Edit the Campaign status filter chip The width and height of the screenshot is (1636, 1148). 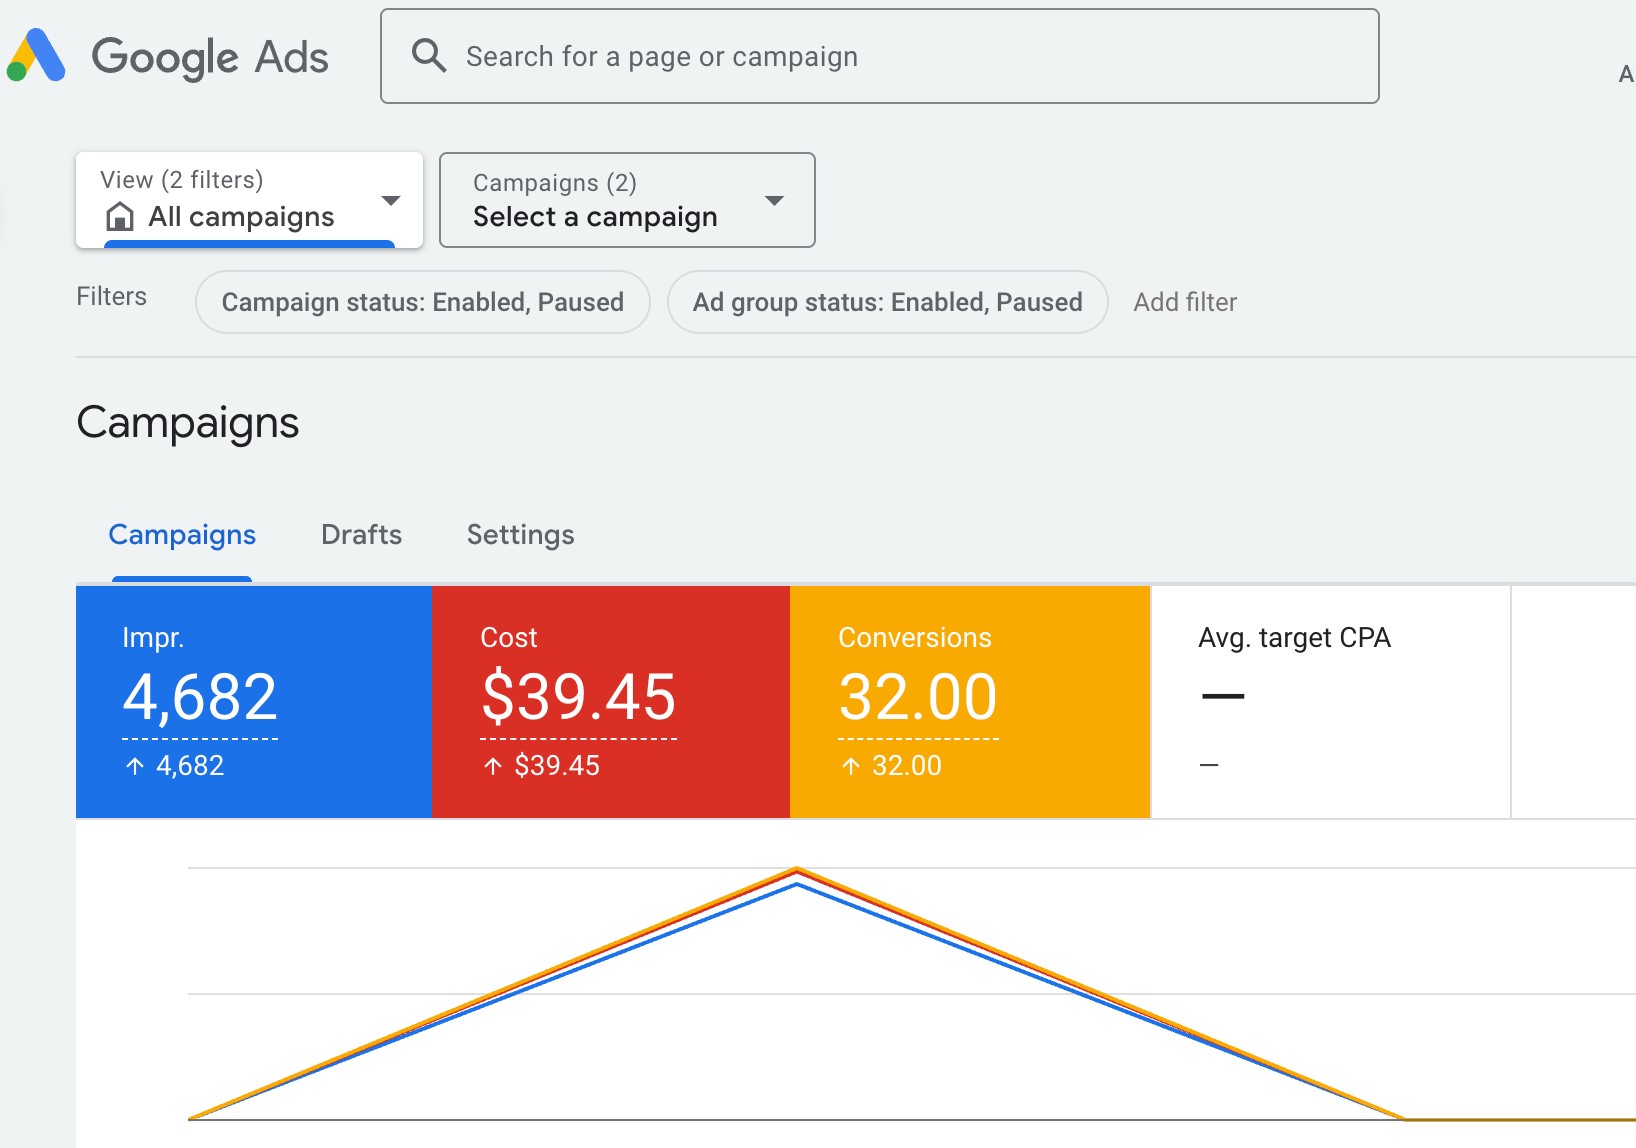pyautogui.click(x=422, y=302)
